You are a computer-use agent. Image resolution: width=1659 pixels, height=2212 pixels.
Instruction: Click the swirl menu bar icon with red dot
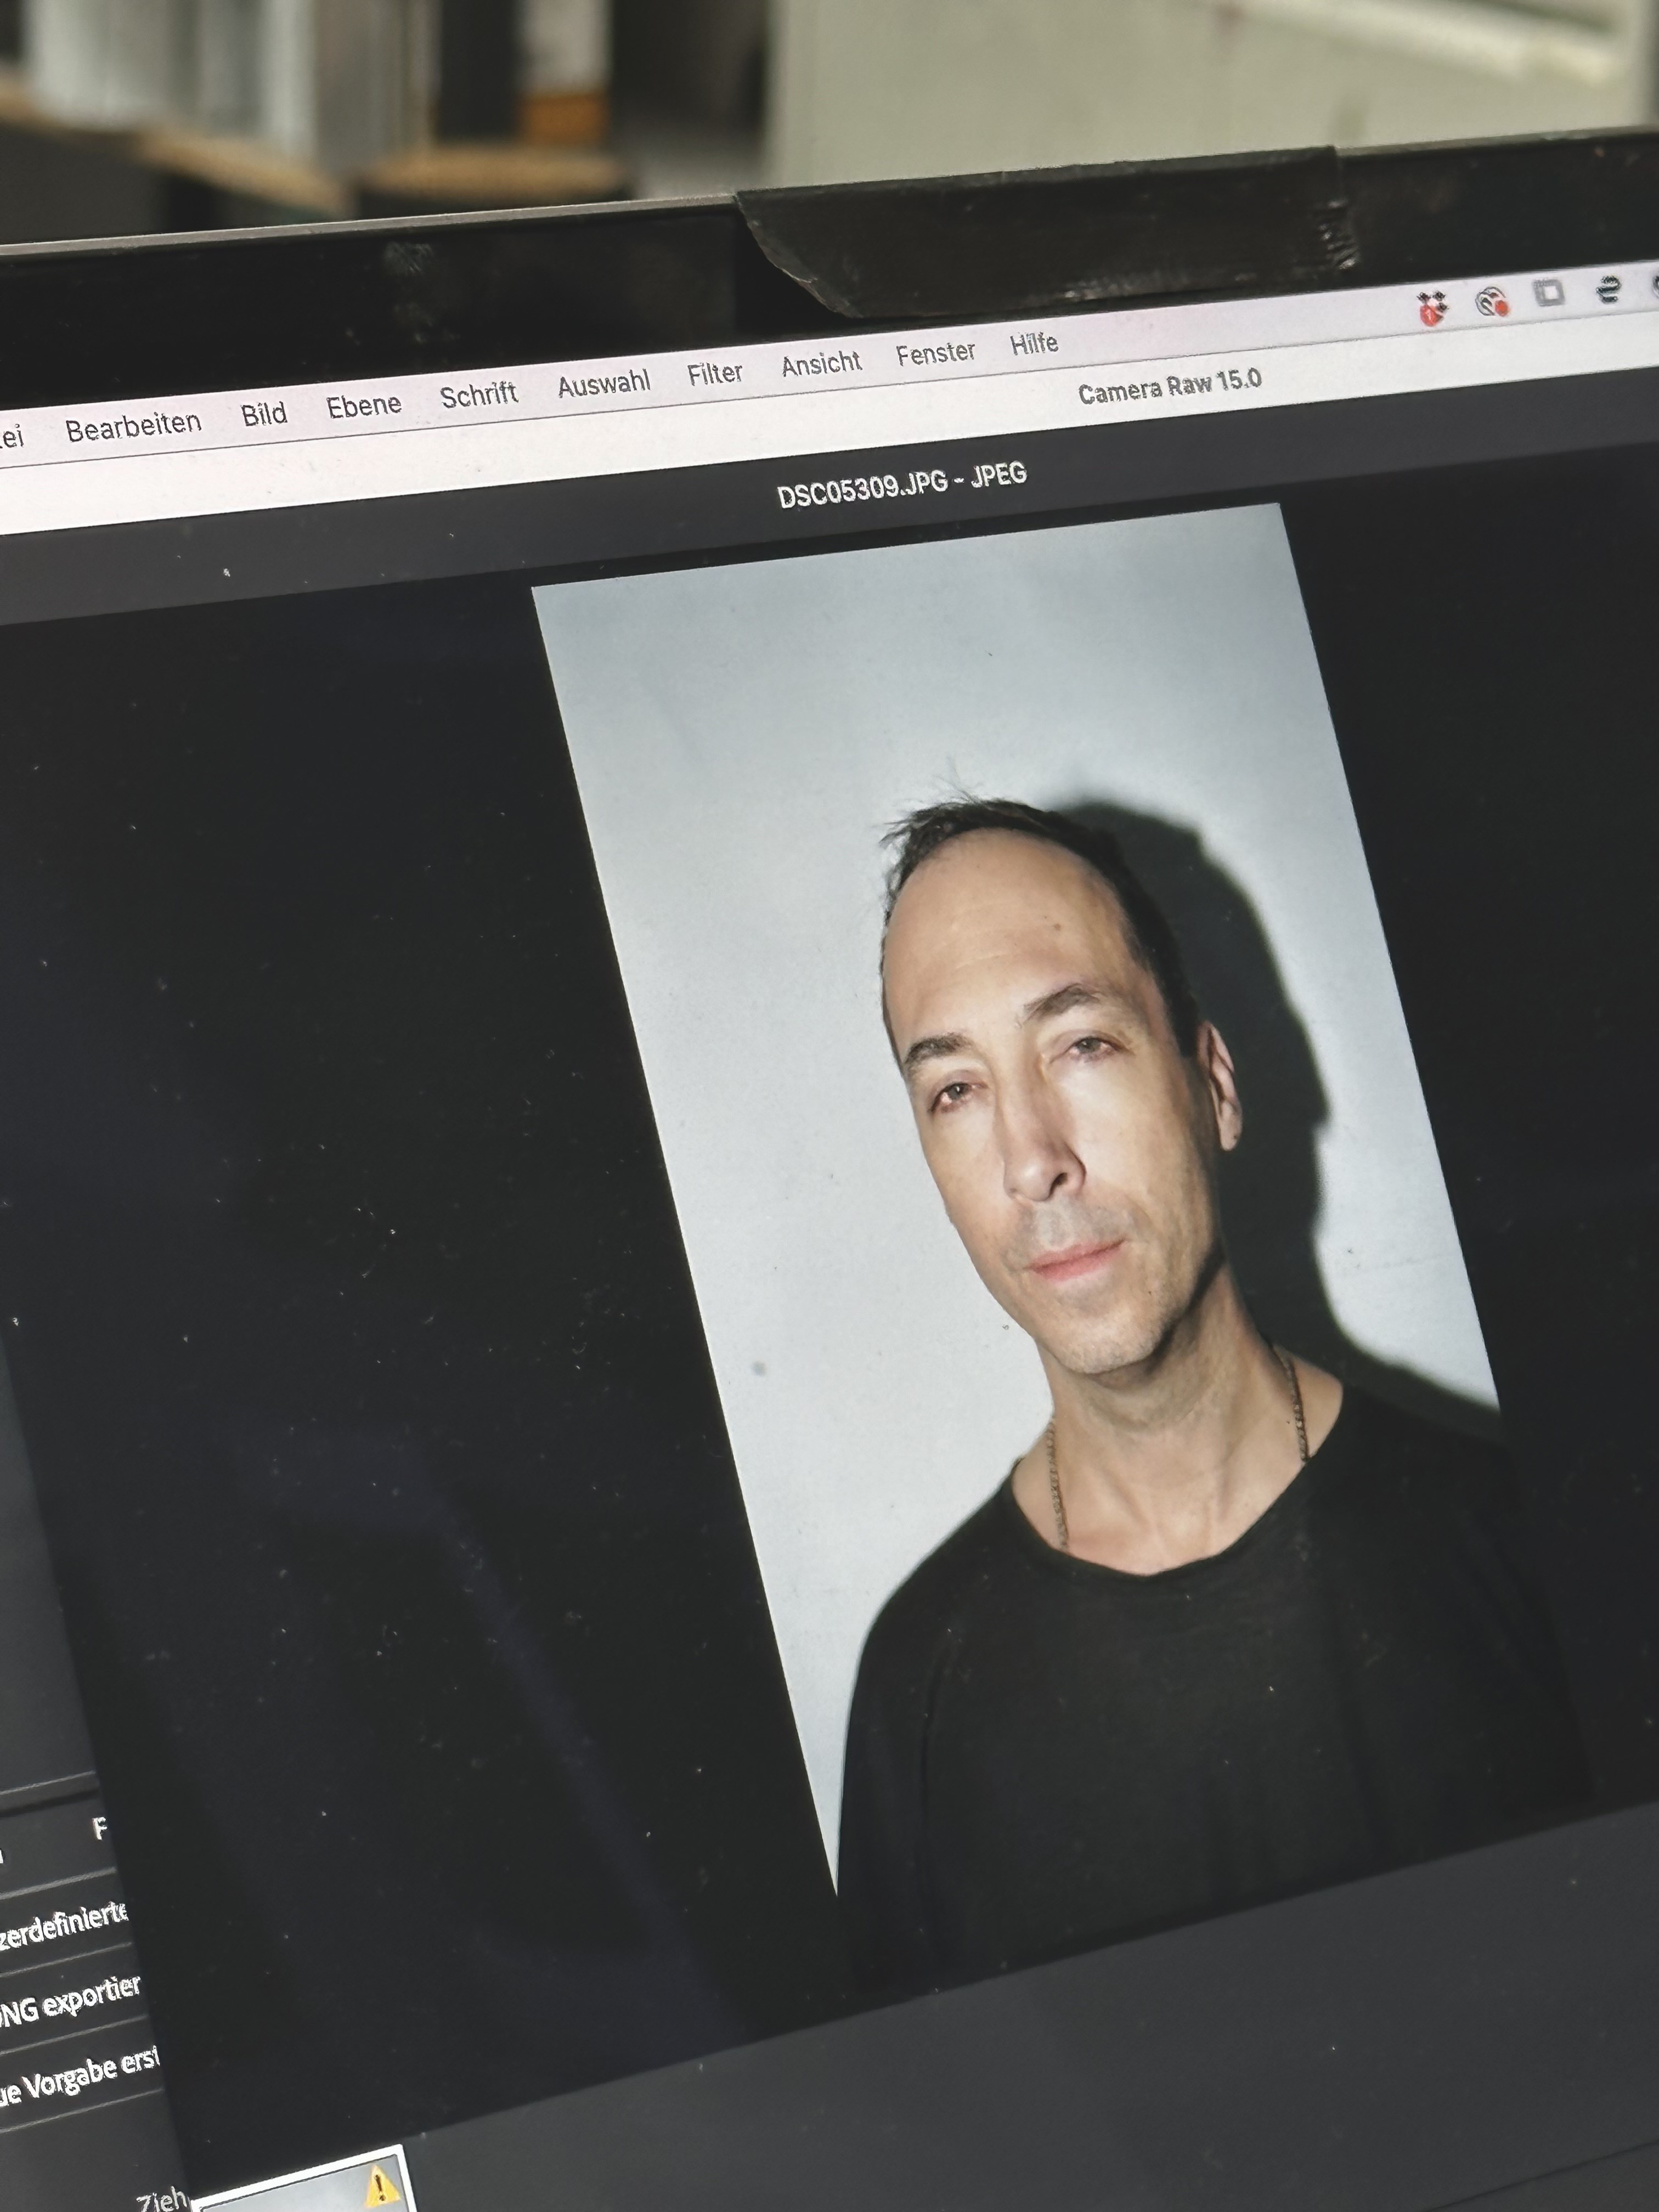click(1492, 301)
